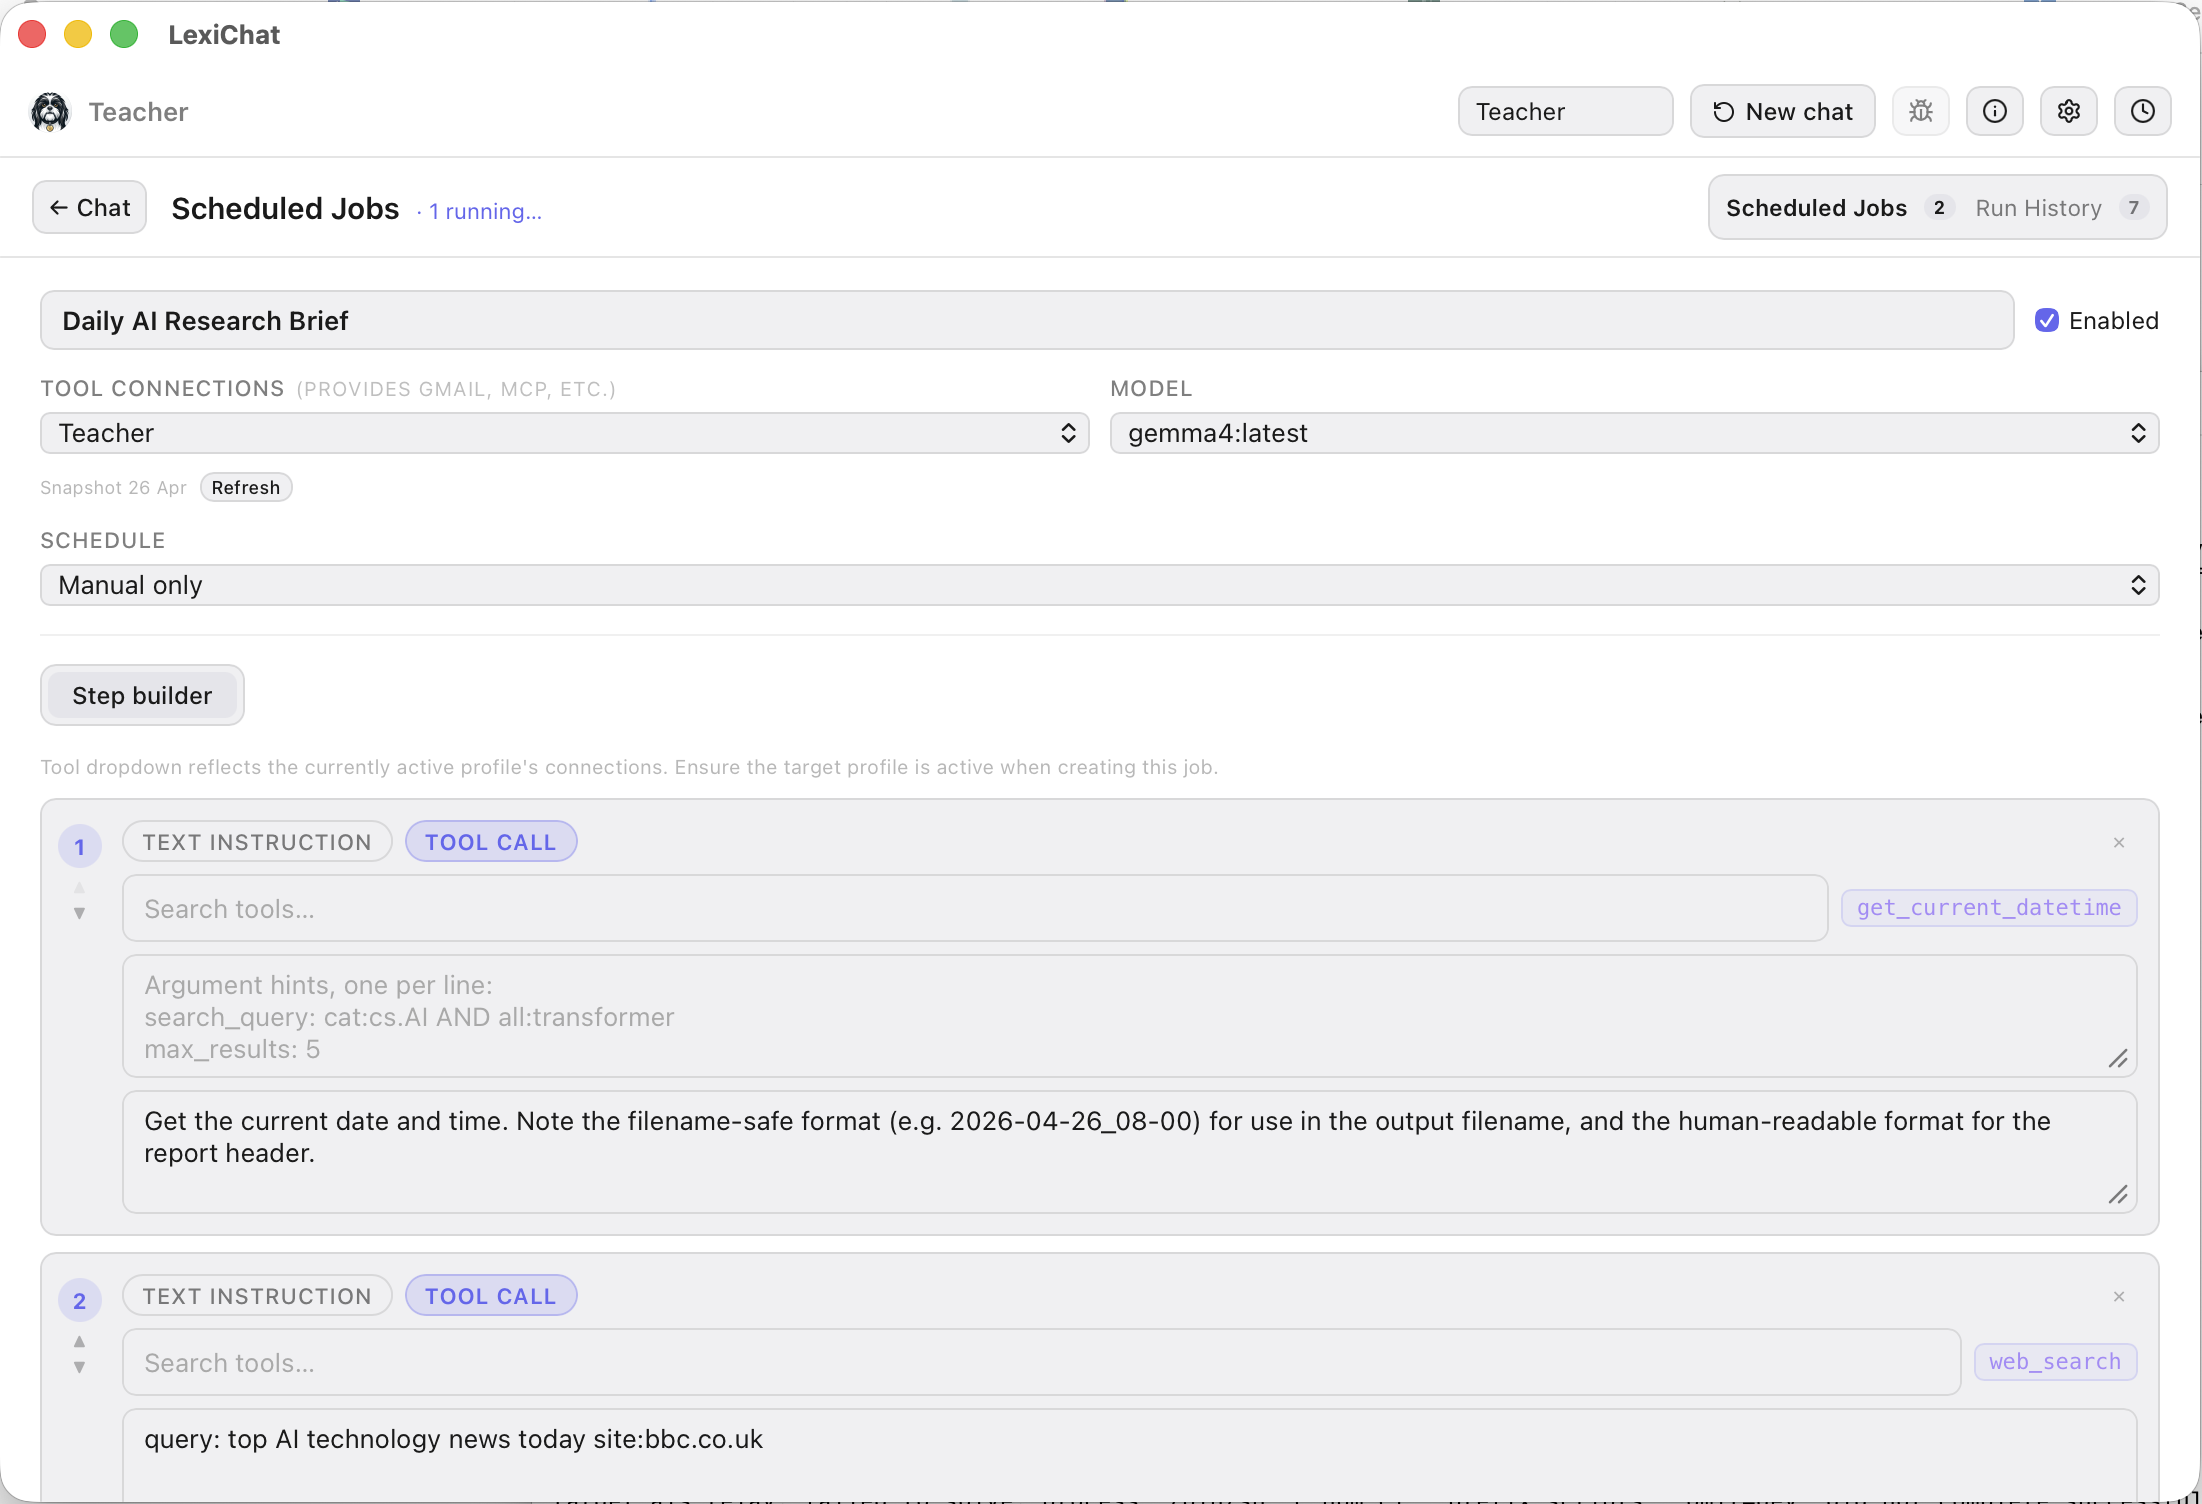Click the web_search tool chip
This screenshot has height=1504, width=2202.
tap(2054, 1362)
